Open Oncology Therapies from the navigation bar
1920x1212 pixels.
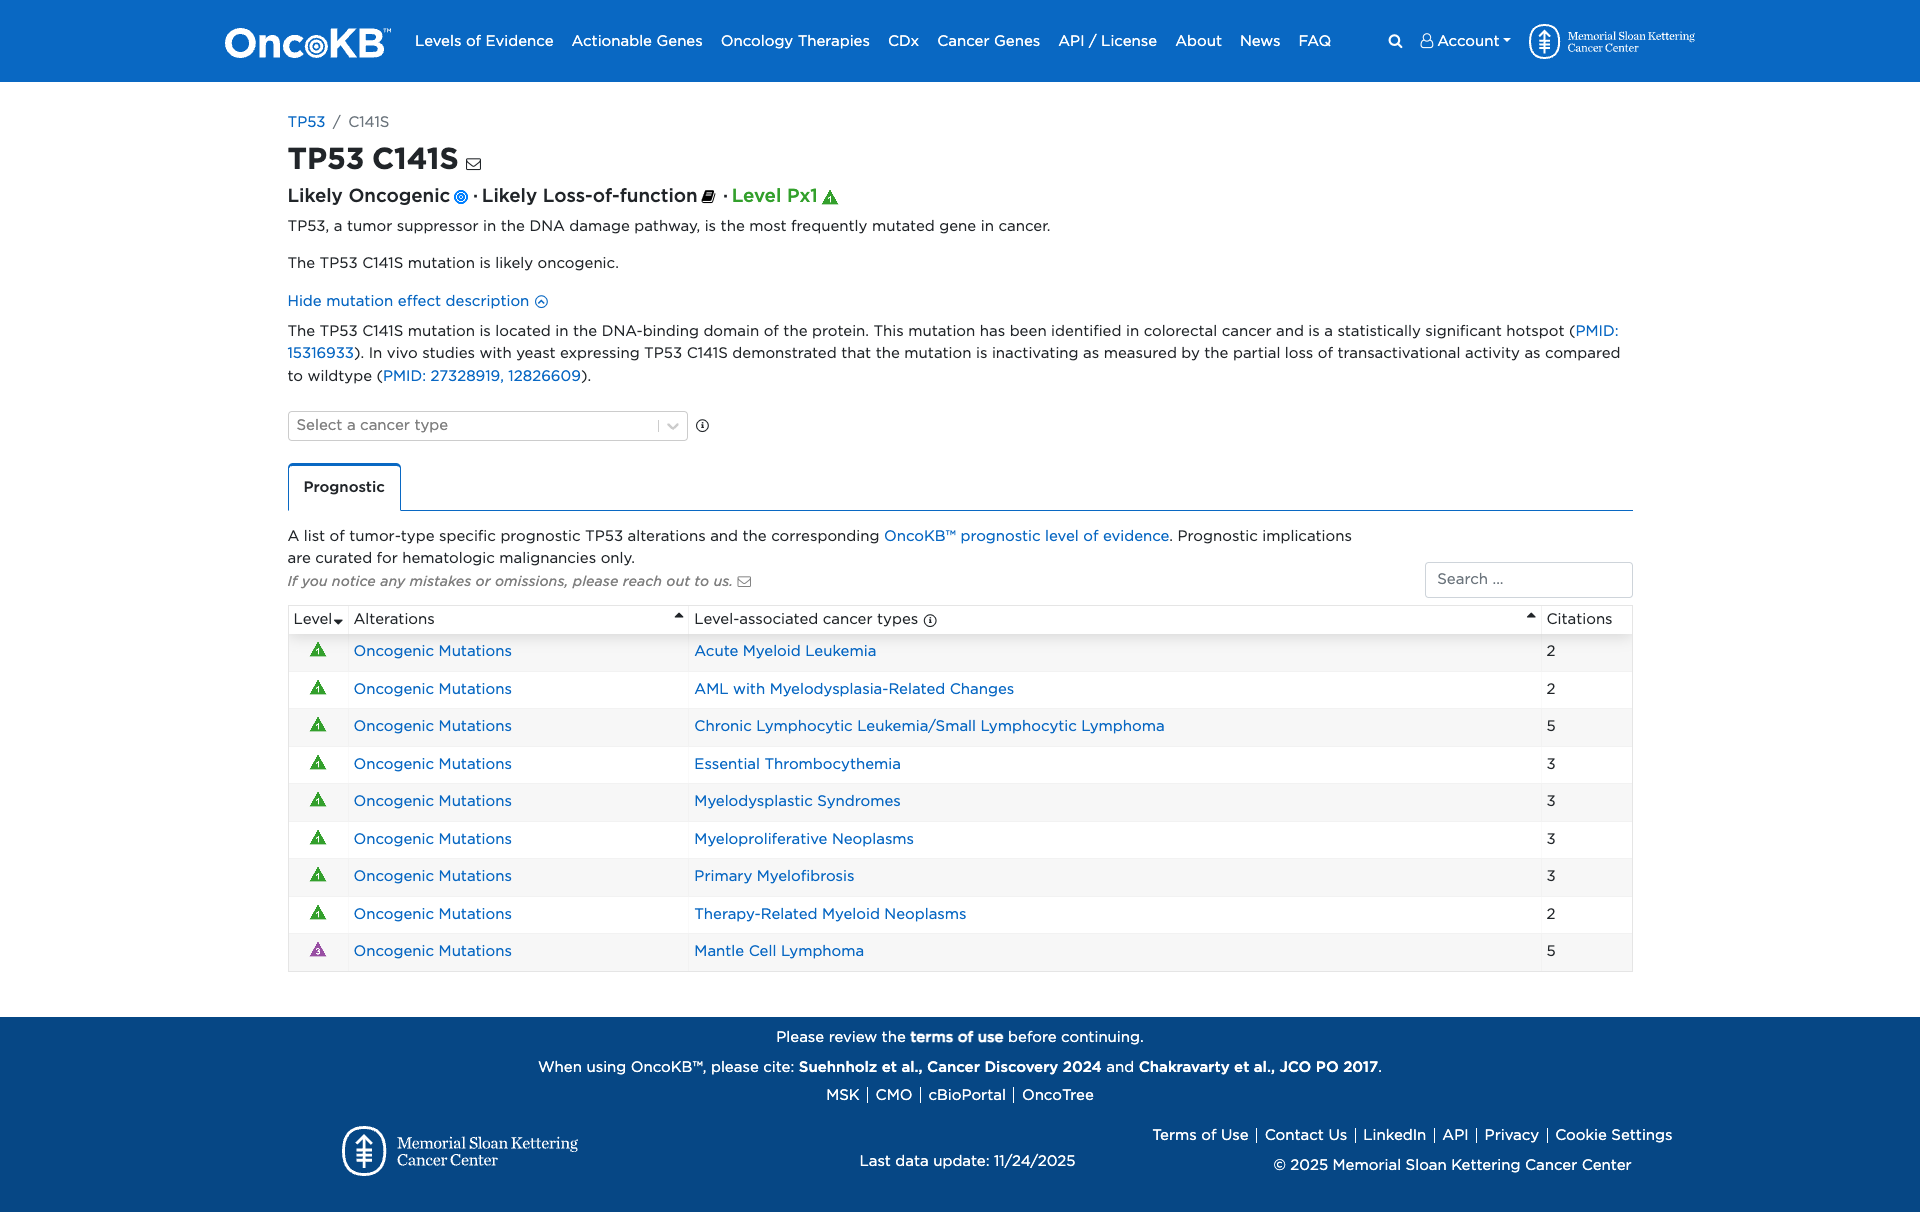pos(795,41)
